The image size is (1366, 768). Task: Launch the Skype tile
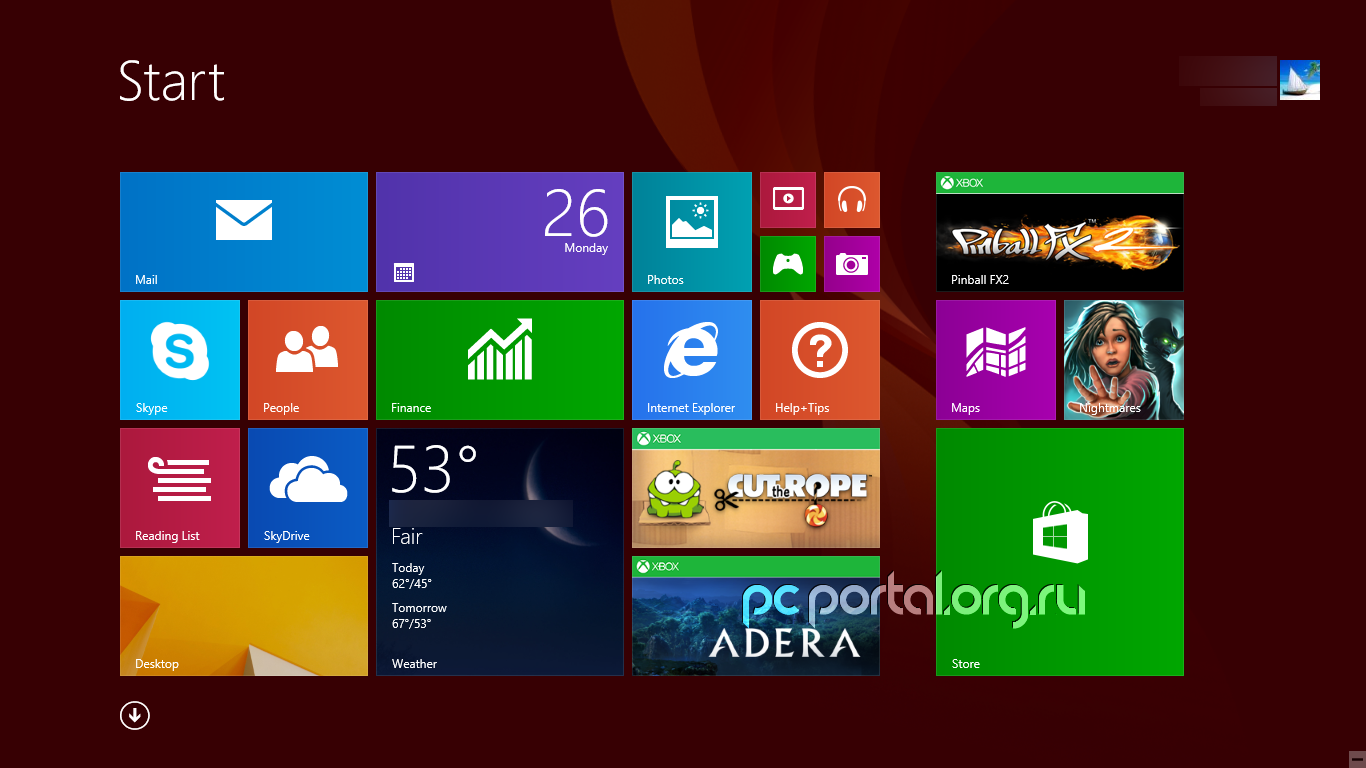point(180,360)
